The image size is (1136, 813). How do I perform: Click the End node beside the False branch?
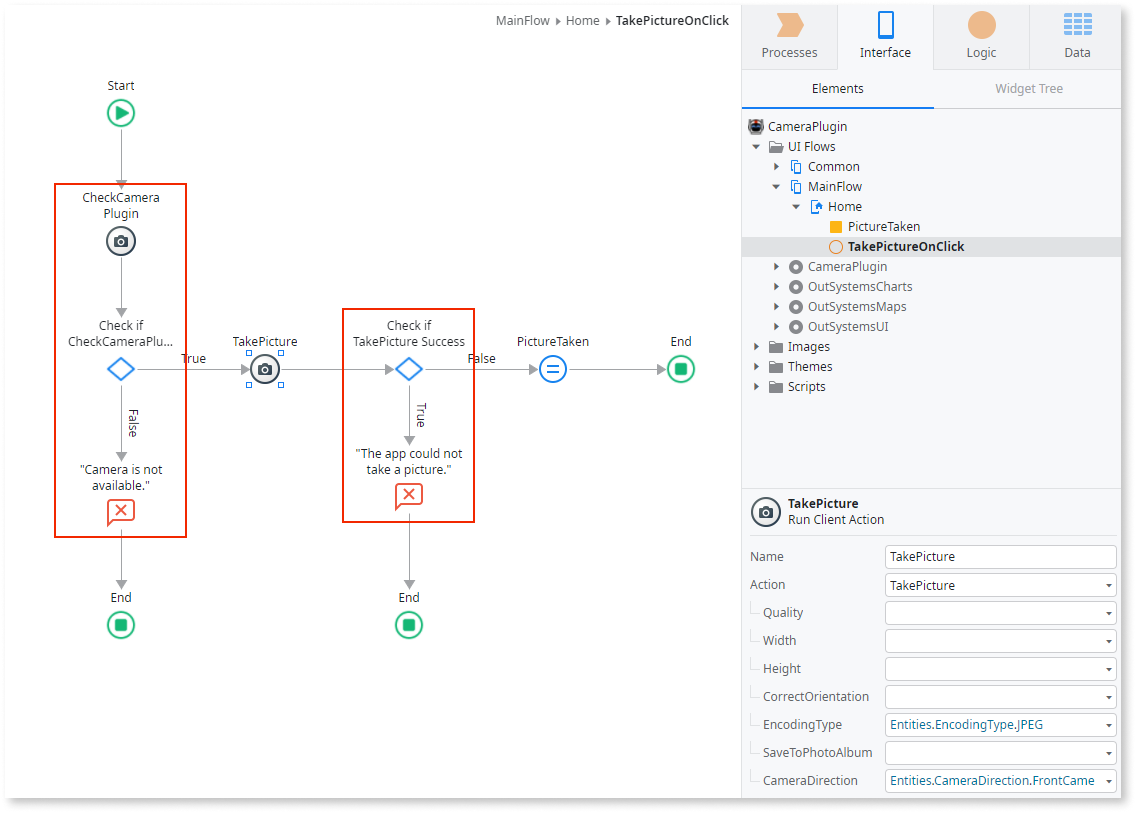(681, 369)
